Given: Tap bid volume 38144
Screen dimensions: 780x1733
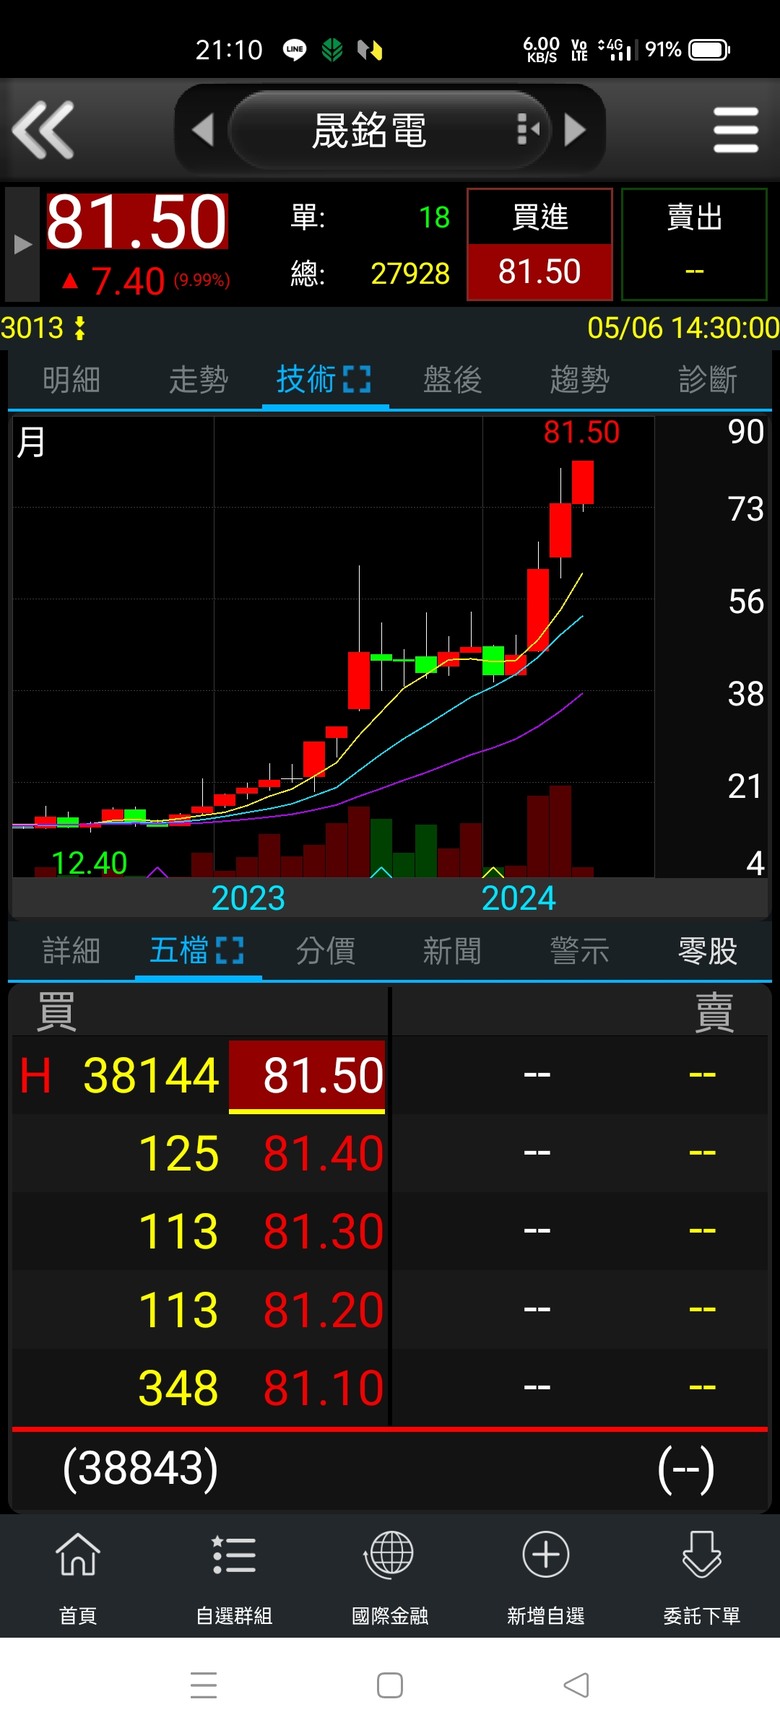Looking at the screenshot, I should [151, 1076].
